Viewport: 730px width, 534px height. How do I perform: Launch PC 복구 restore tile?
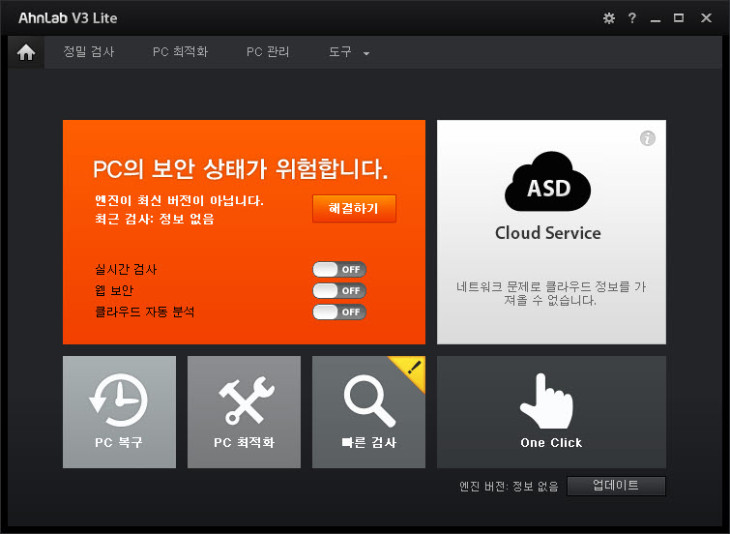point(119,412)
